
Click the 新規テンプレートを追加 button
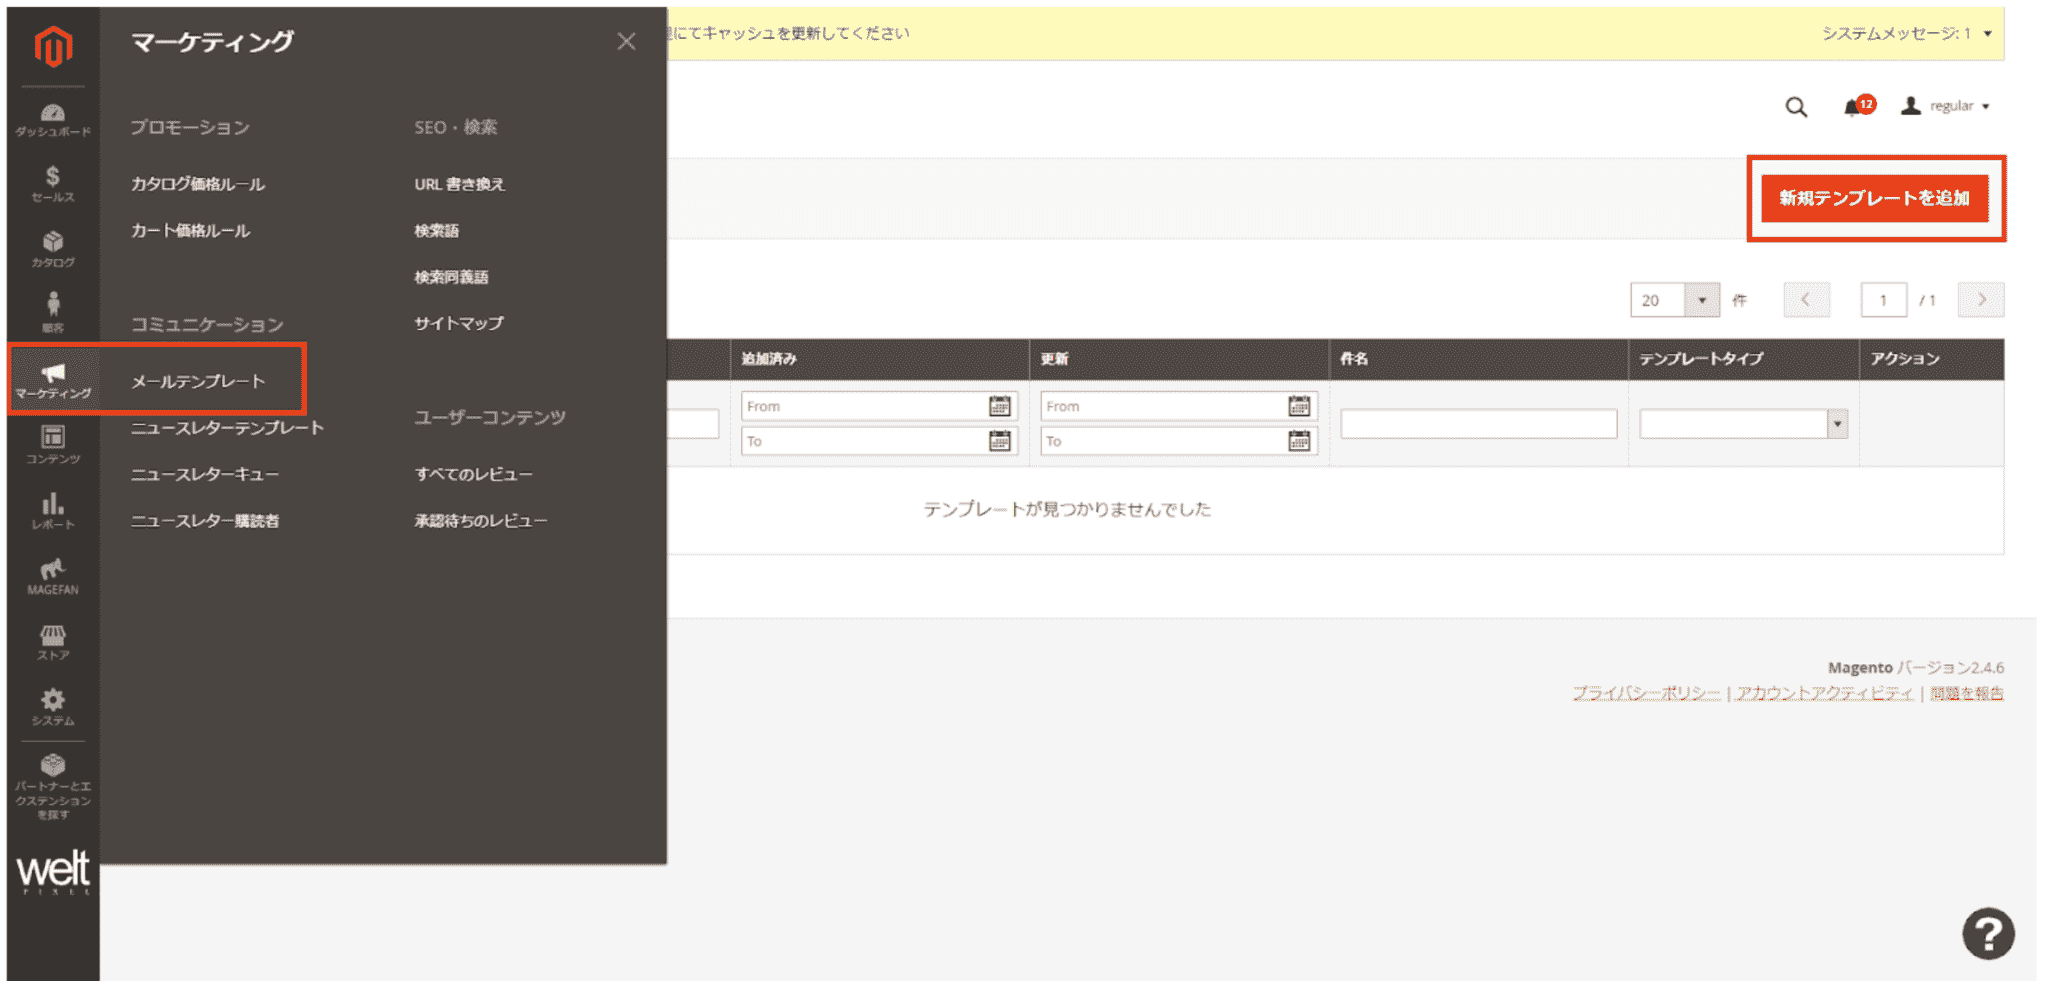tap(1875, 198)
